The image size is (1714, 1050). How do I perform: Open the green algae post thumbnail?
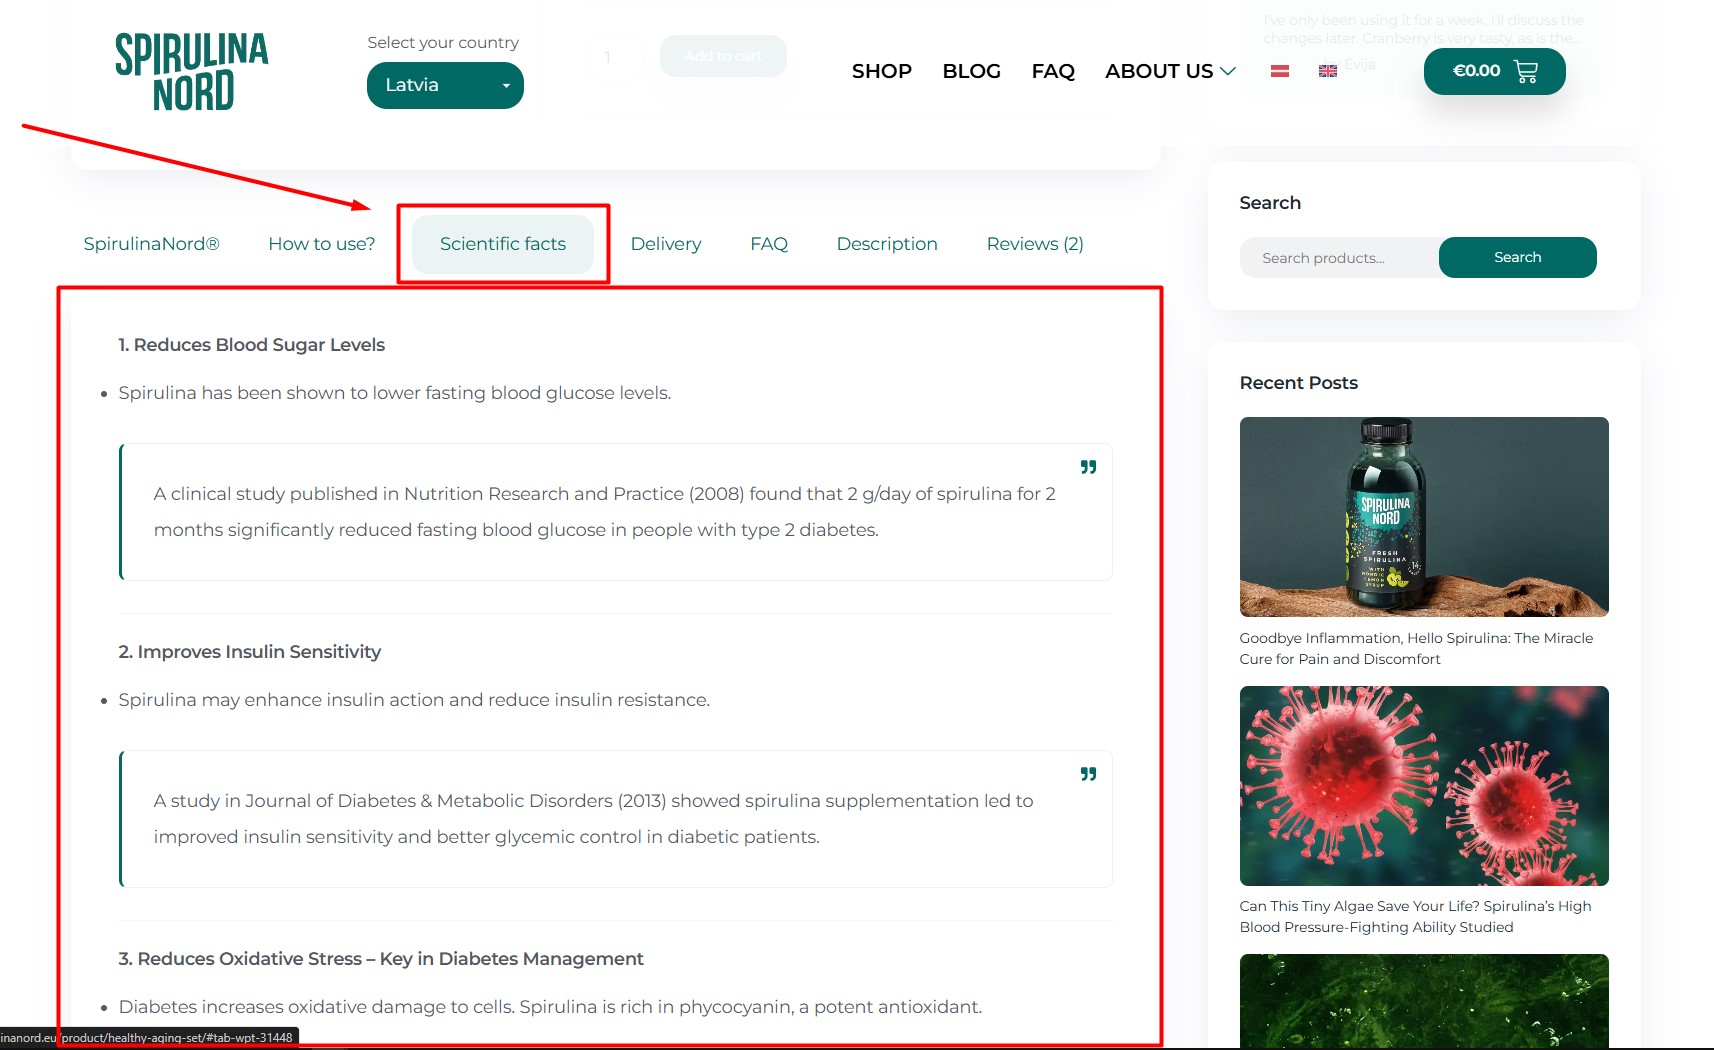tap(1424, 1001)
